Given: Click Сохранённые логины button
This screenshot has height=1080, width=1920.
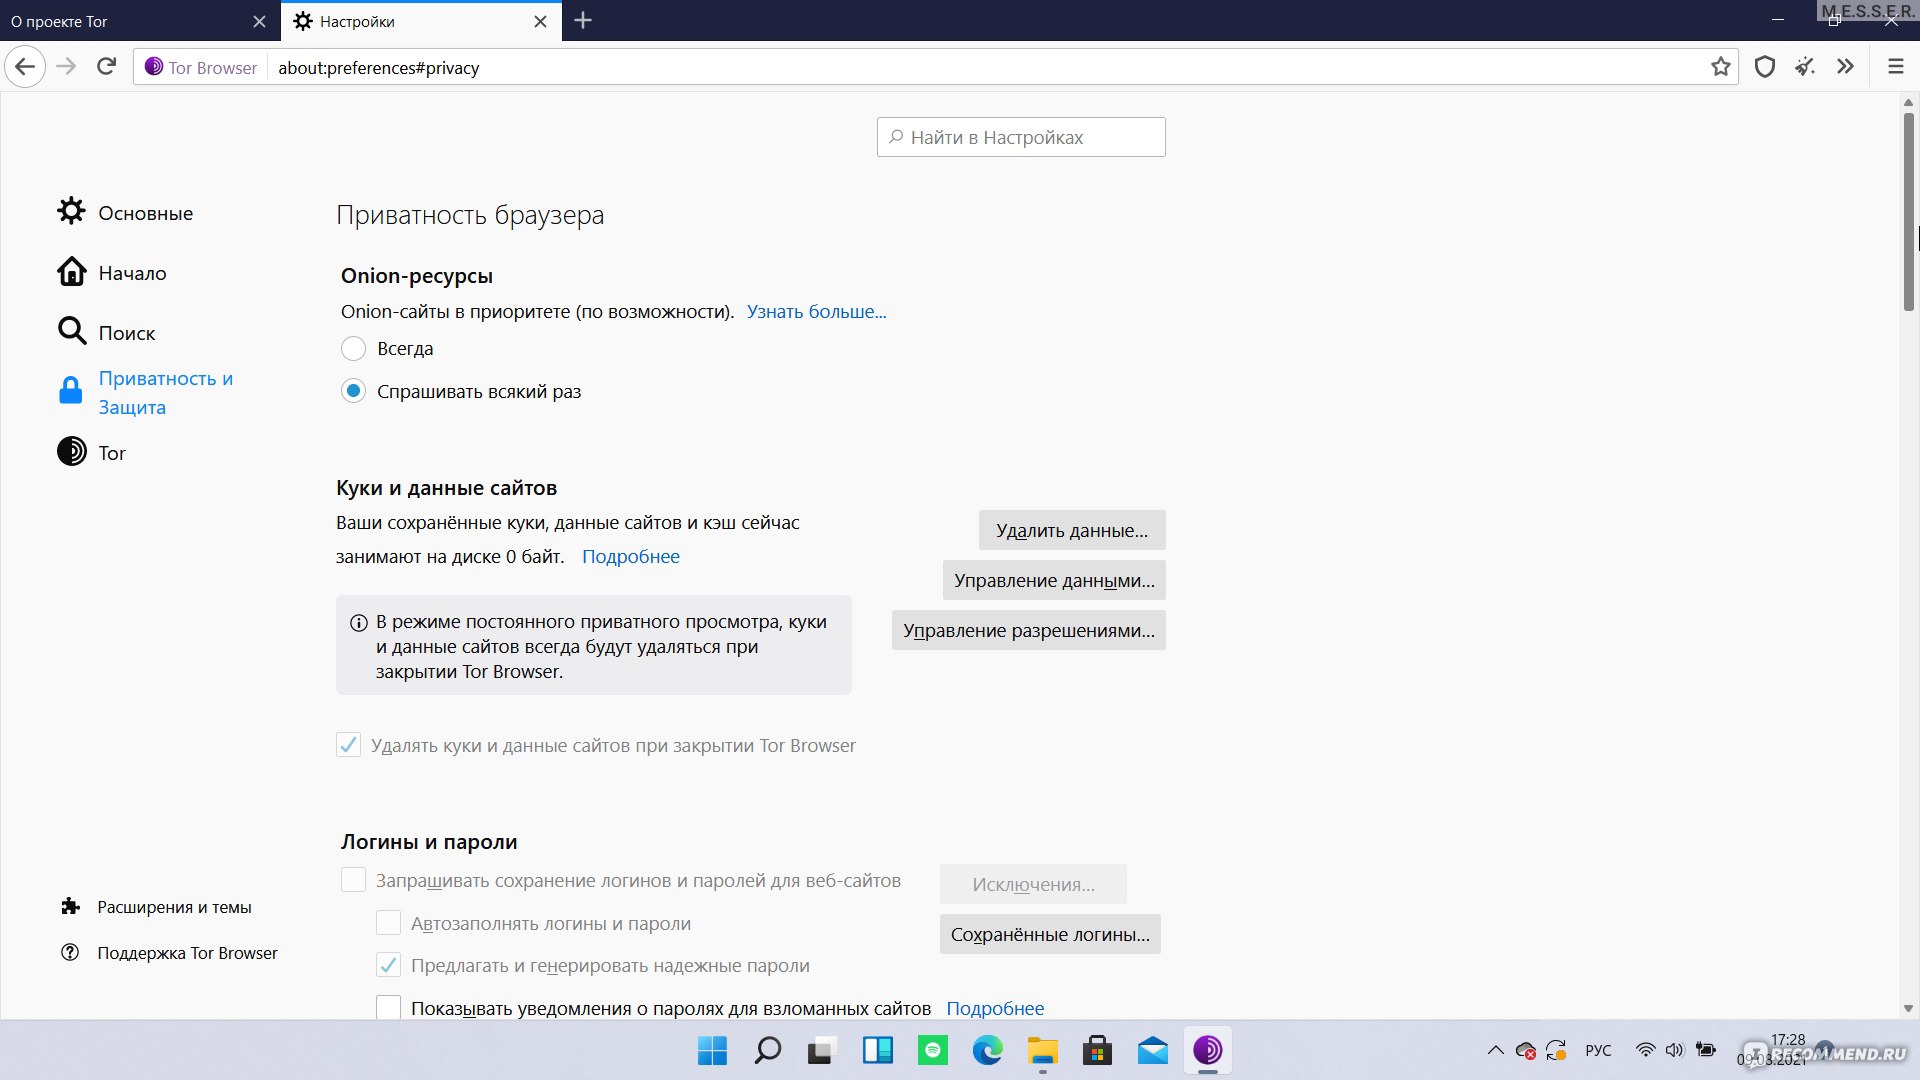Looking at the screenshot, I should point(1050,934).
